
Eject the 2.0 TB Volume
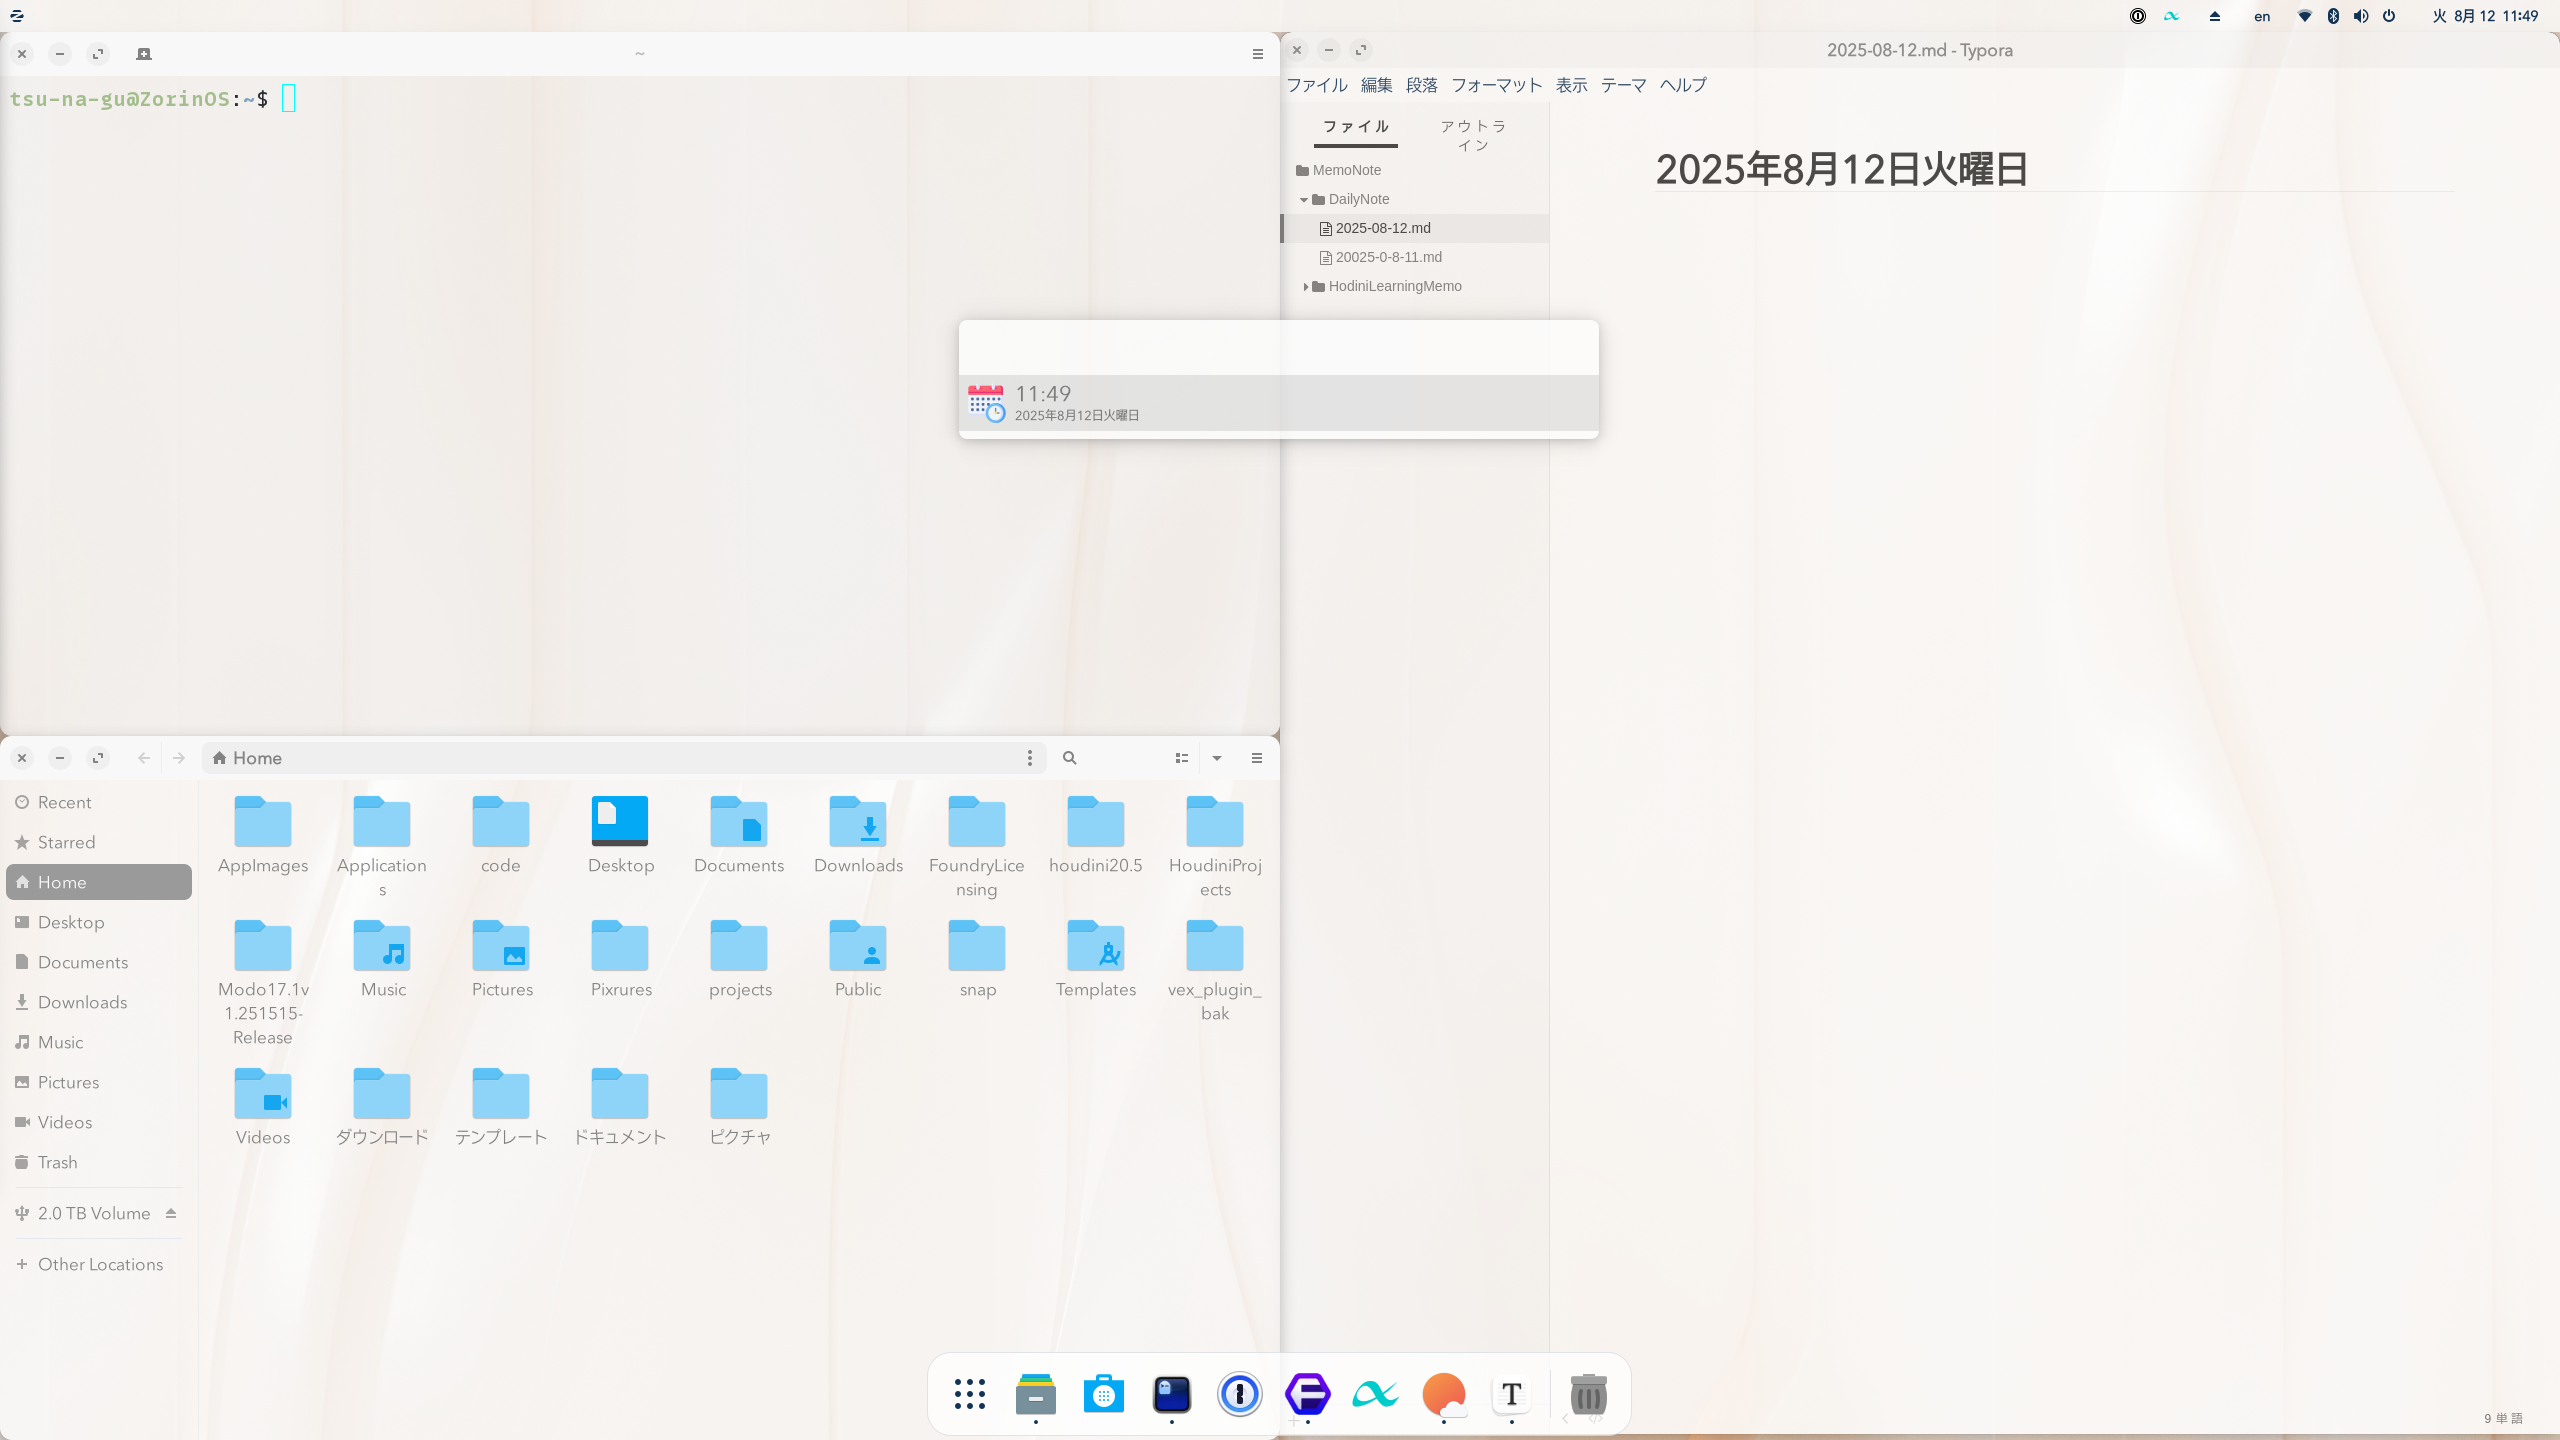pyautogui.click(x=172, y=1213)
